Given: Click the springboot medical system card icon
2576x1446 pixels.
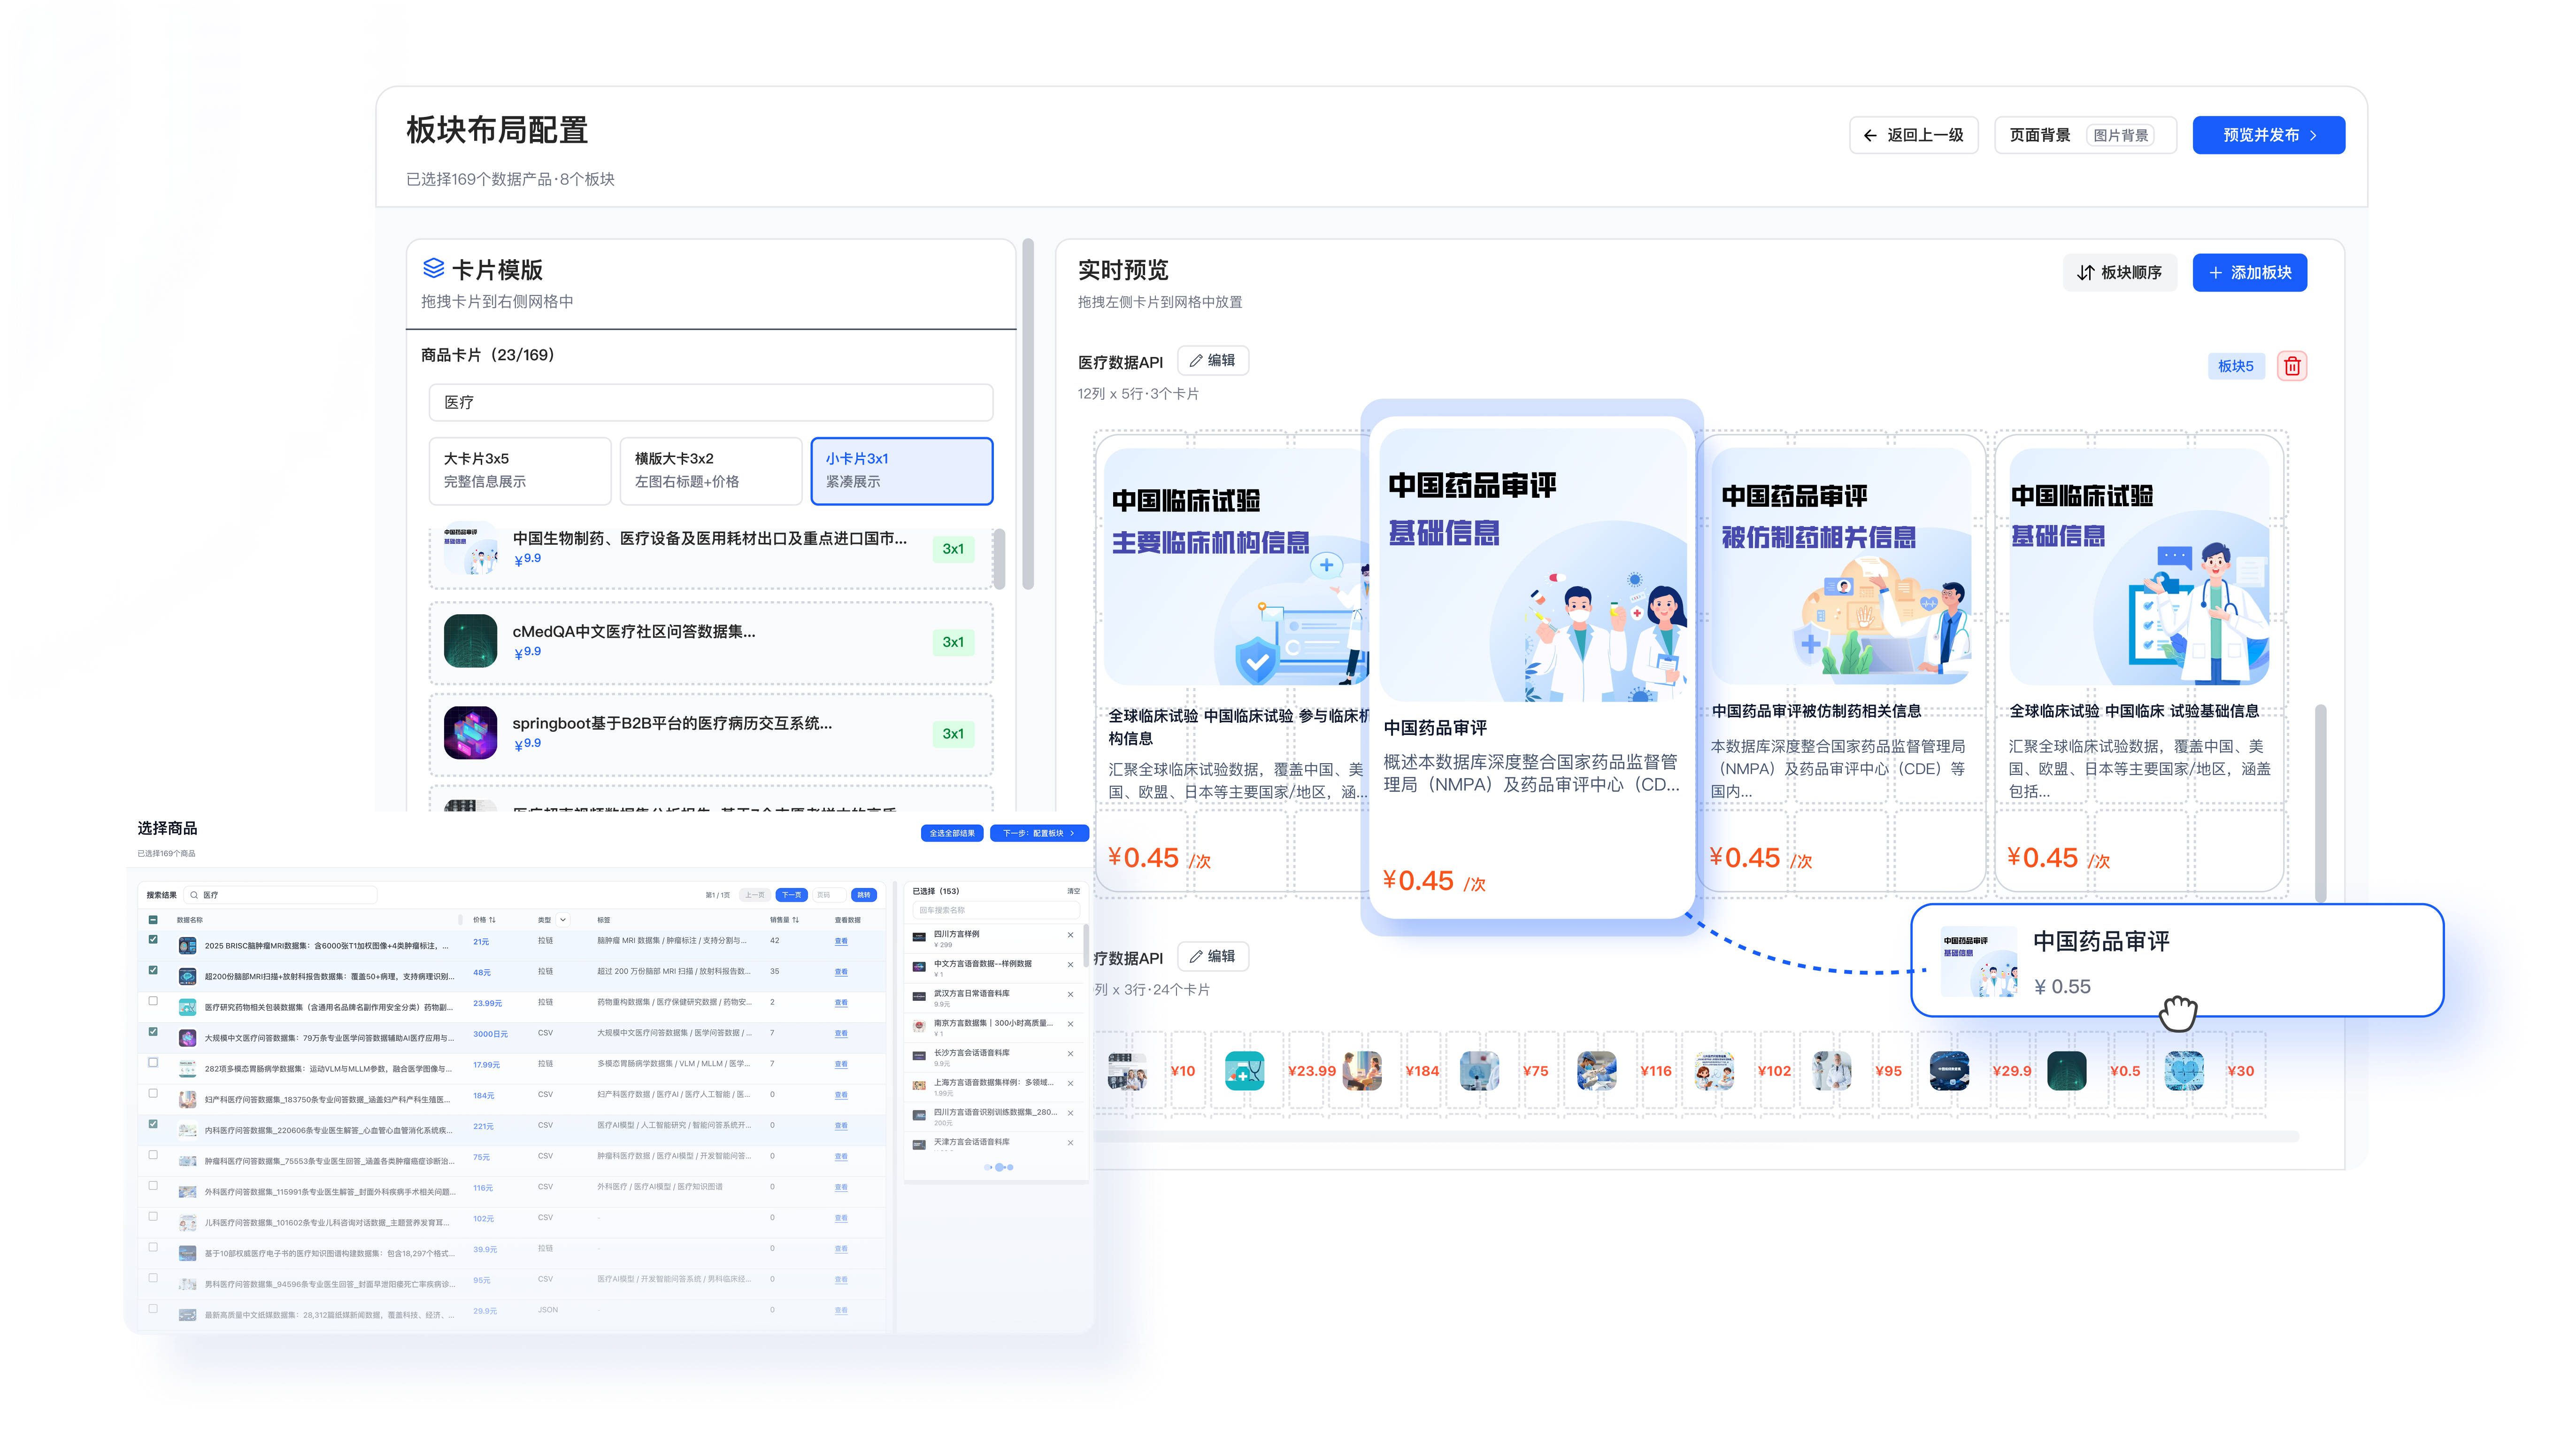Looking at the screenshot, I should pos(470,733).
